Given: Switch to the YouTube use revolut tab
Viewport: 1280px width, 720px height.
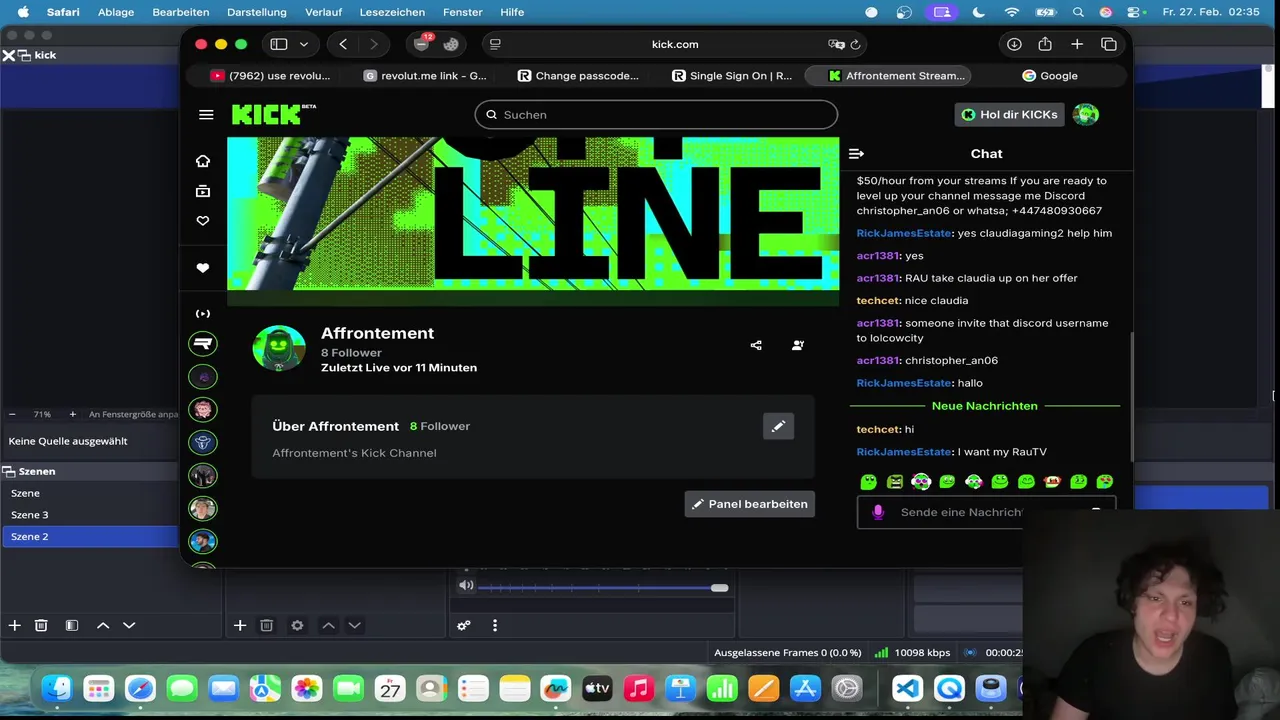Looking at the screenshot, I should click(269, 76).
